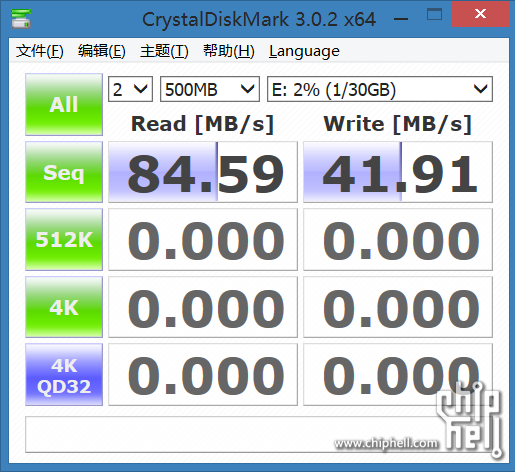Start the 512K test
Image resolution: width=515 pixels, height=472 pixels.
[x=64, y=239]
